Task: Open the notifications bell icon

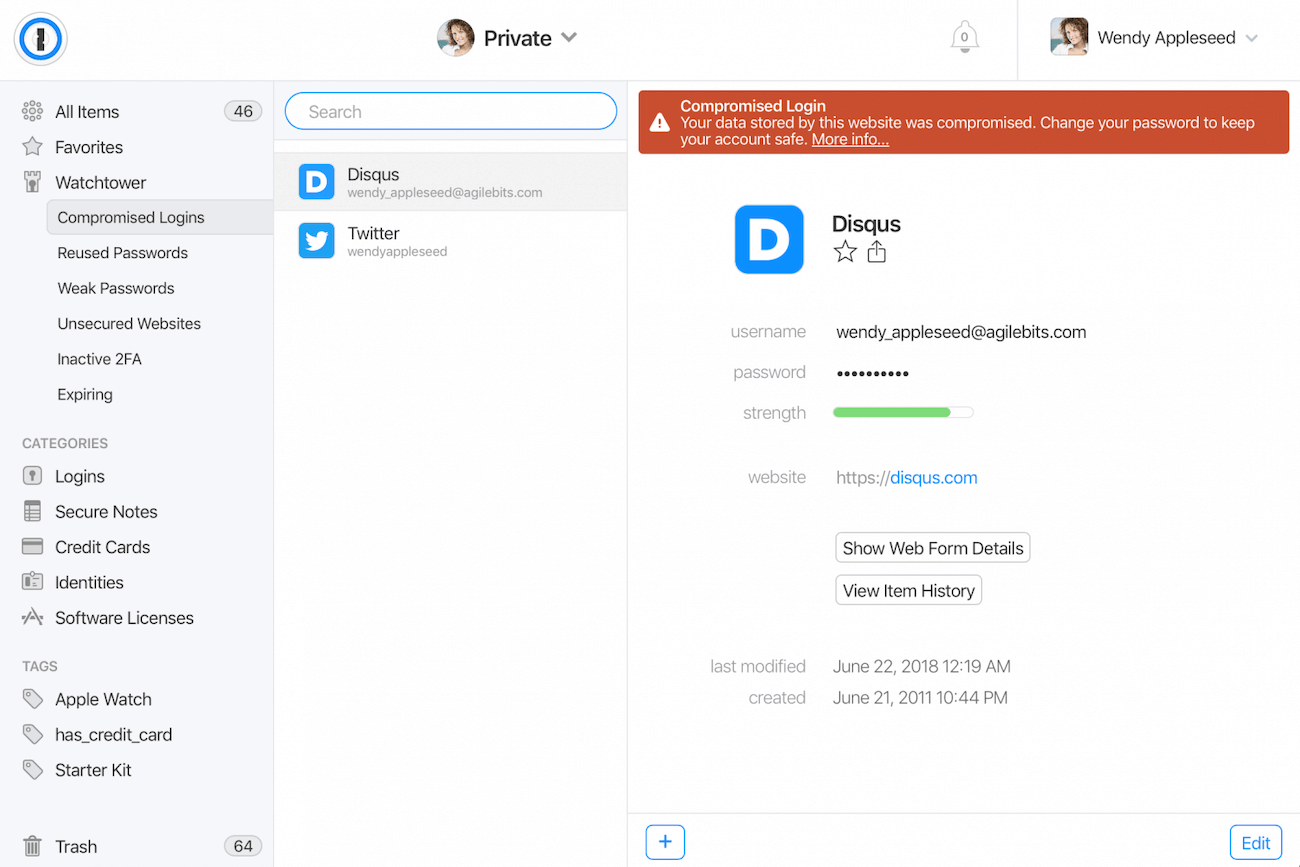Action: click(964, 38)
